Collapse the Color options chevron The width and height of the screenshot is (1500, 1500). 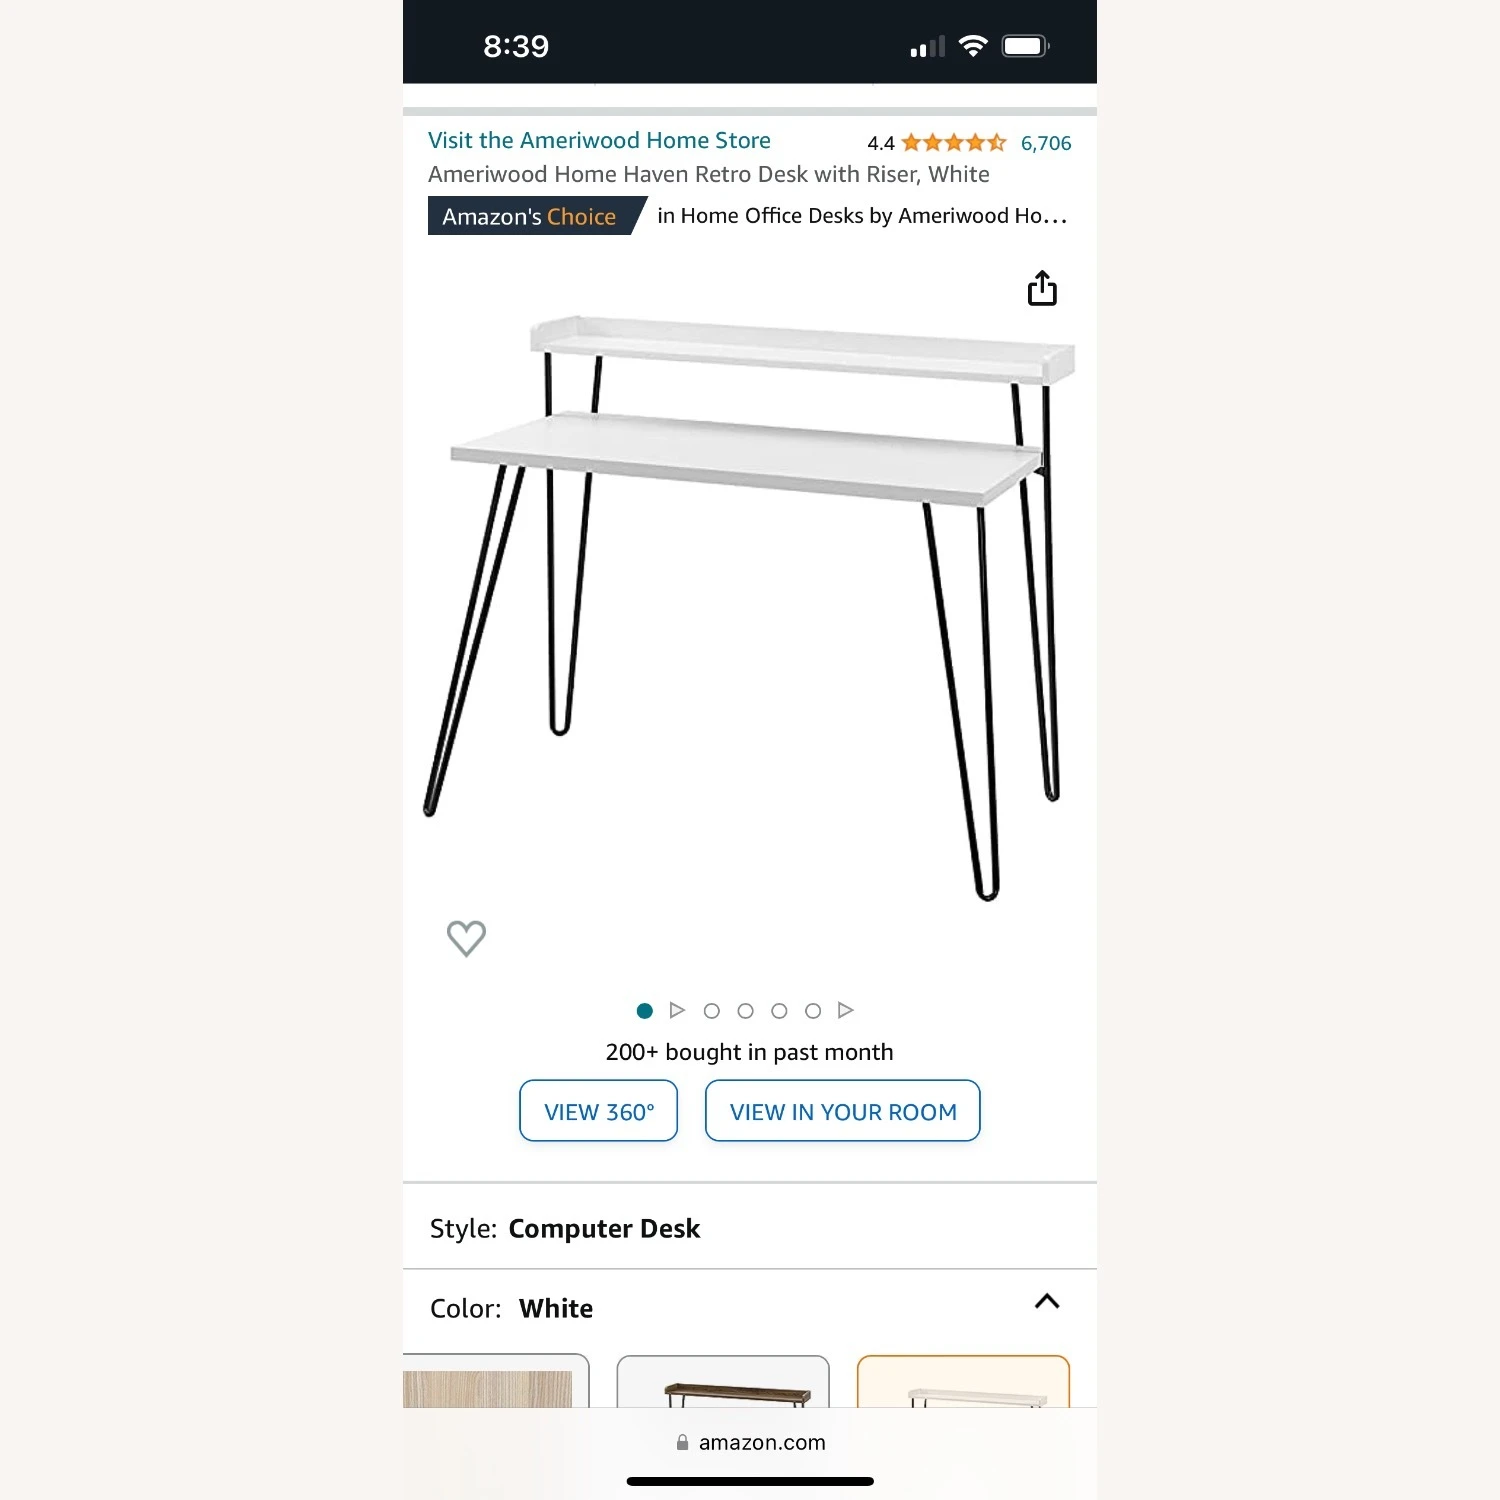pyautogui.click(x=1047, y=1301)
